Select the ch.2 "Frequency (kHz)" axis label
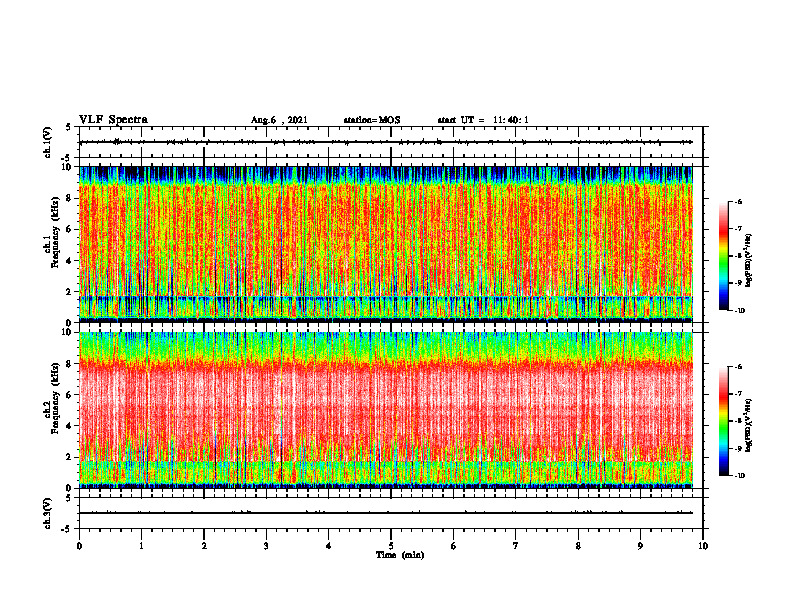 click(x=55, y=398)
